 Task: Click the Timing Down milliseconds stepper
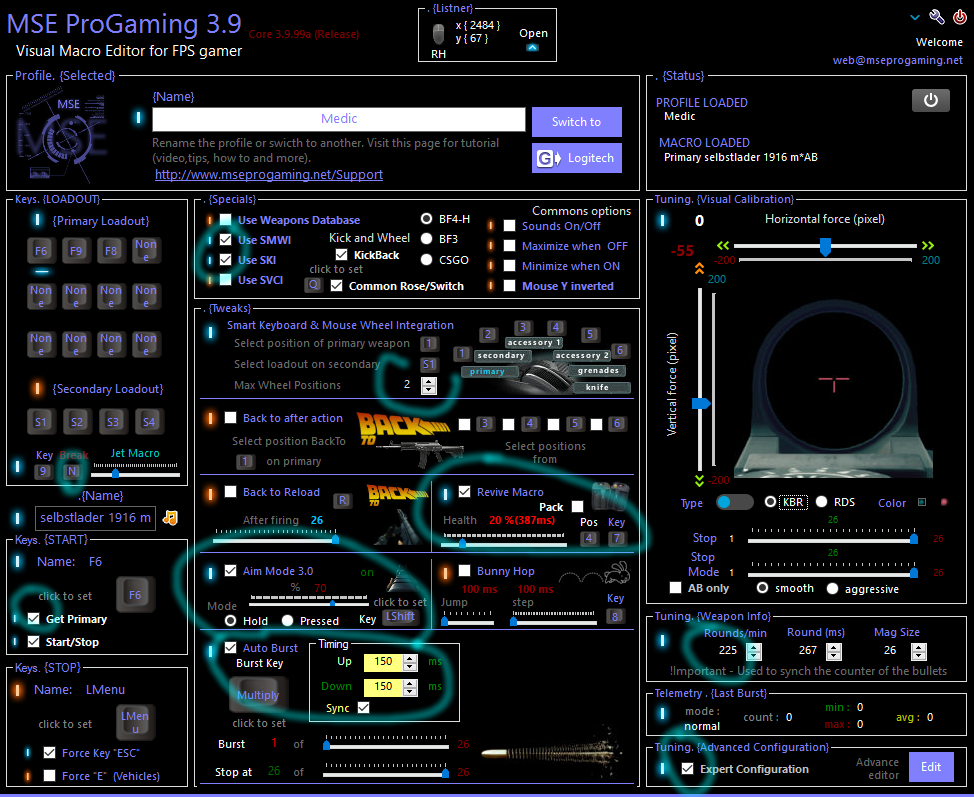click(410, 687)
